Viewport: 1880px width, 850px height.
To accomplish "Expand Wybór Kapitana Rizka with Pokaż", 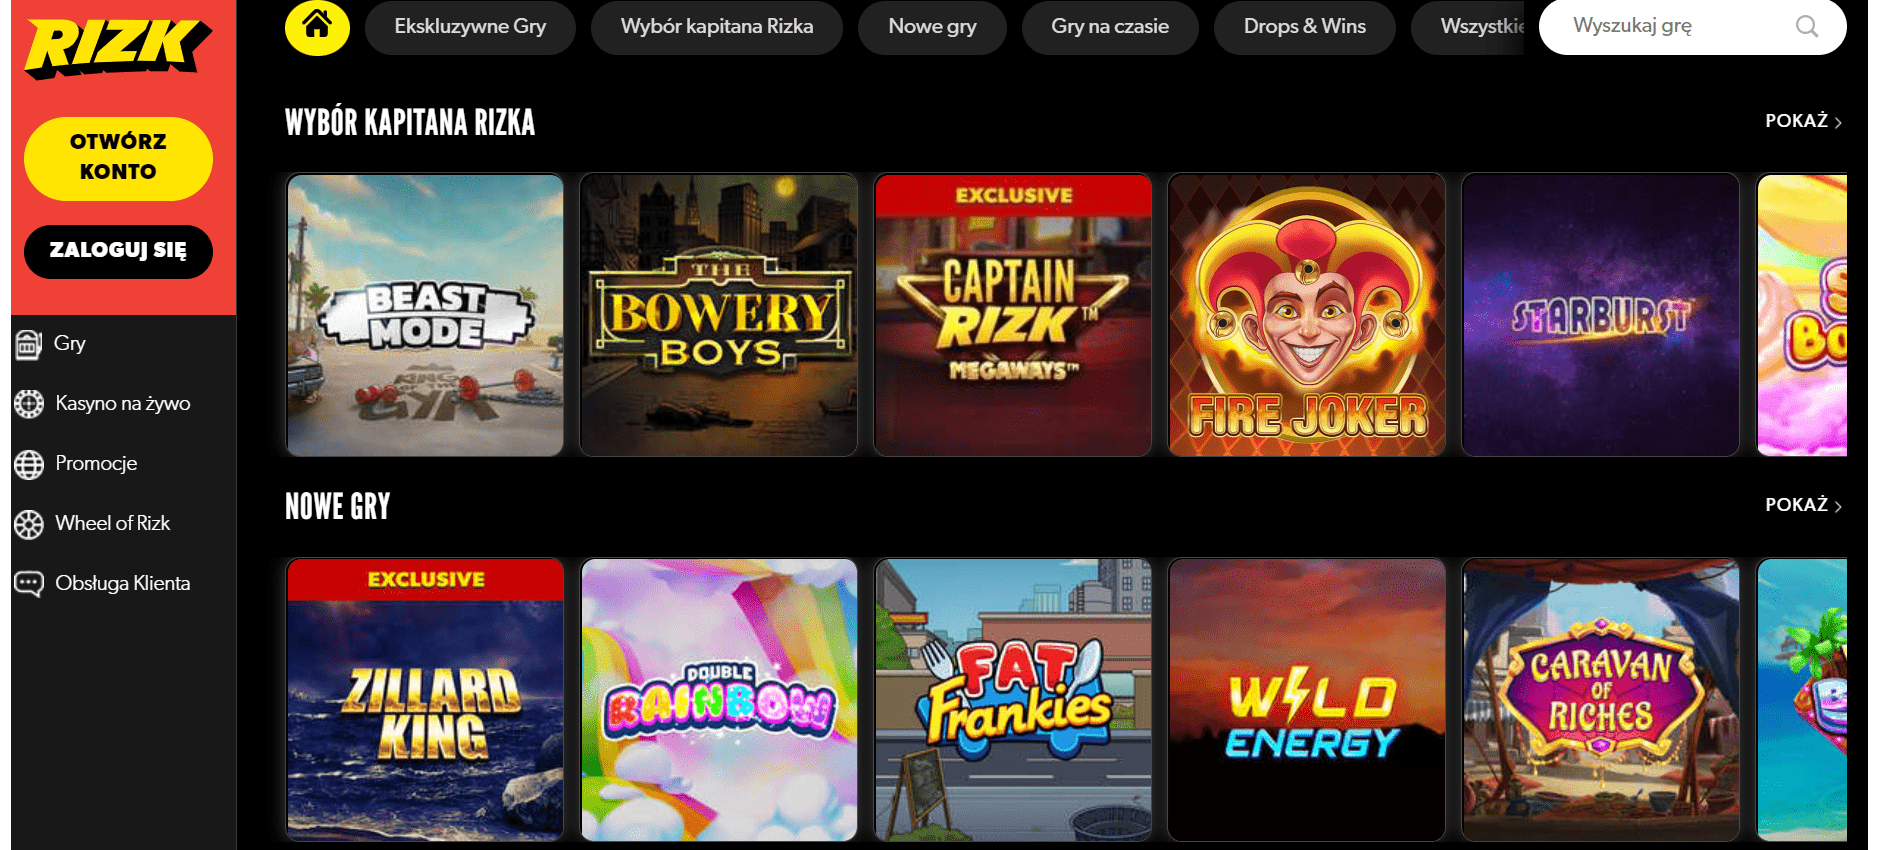I will click(x=1803, y=121).
